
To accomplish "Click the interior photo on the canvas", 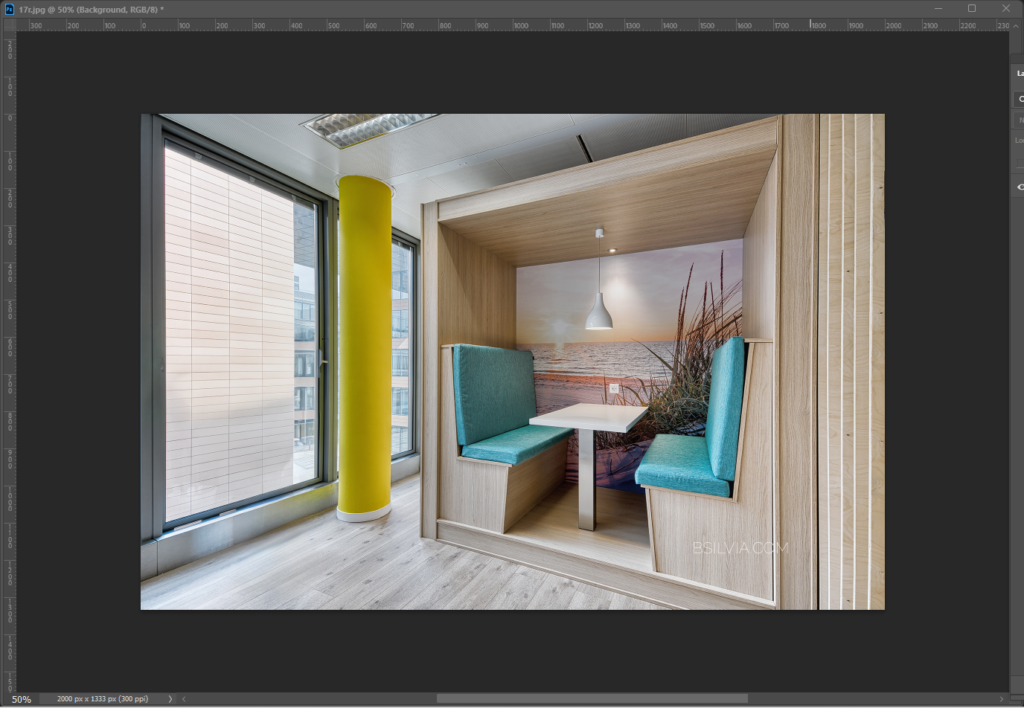I will point(513,362).
